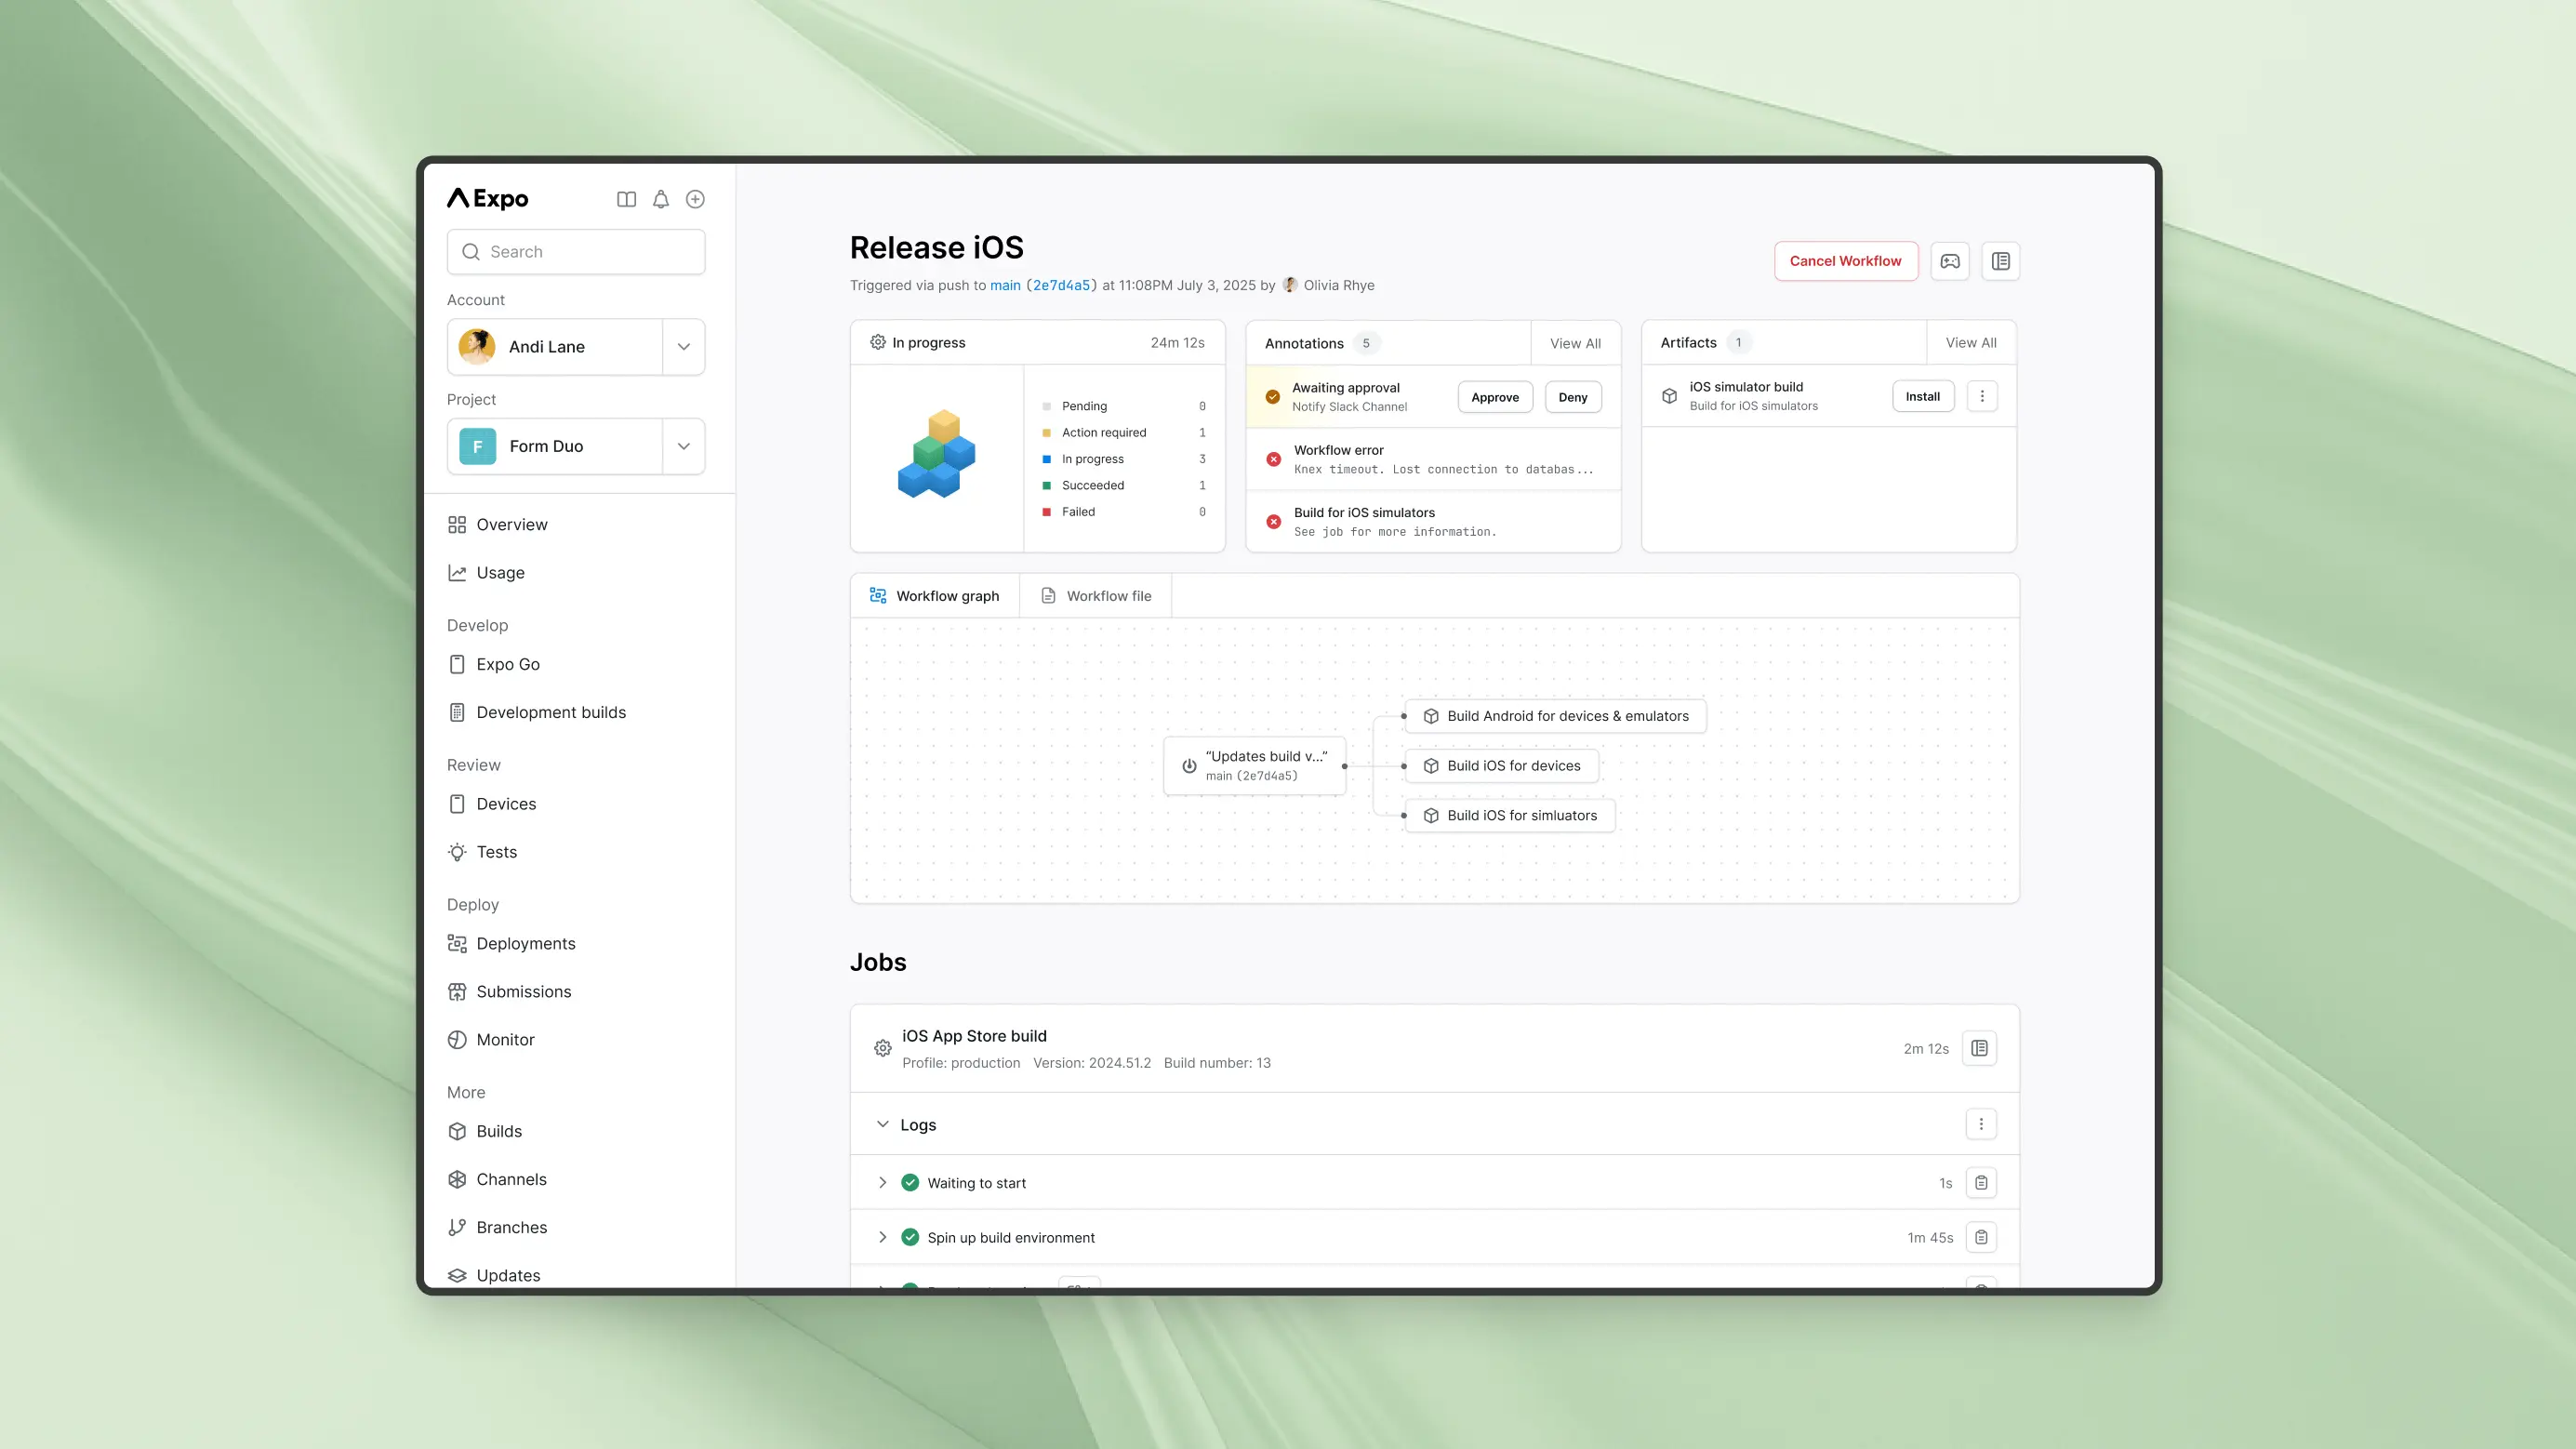Open iOS App Store build details icon

1979,1048
